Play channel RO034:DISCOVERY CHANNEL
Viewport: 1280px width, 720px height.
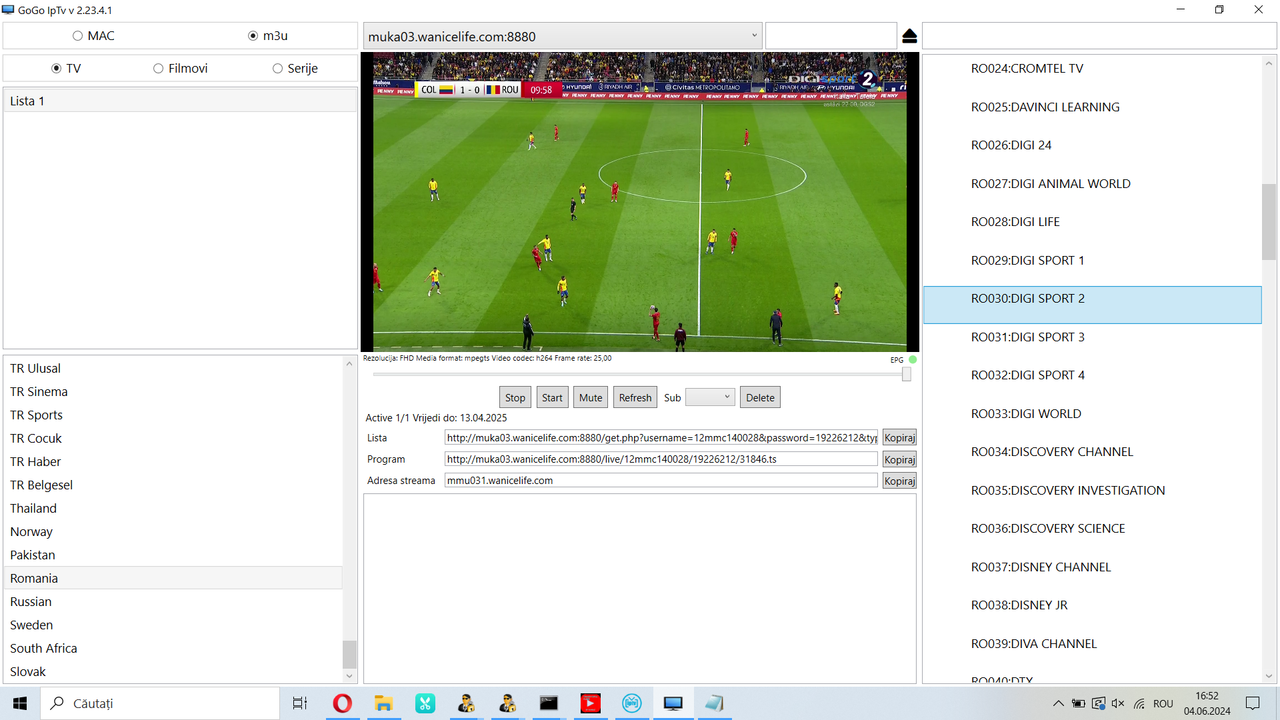1092,452
